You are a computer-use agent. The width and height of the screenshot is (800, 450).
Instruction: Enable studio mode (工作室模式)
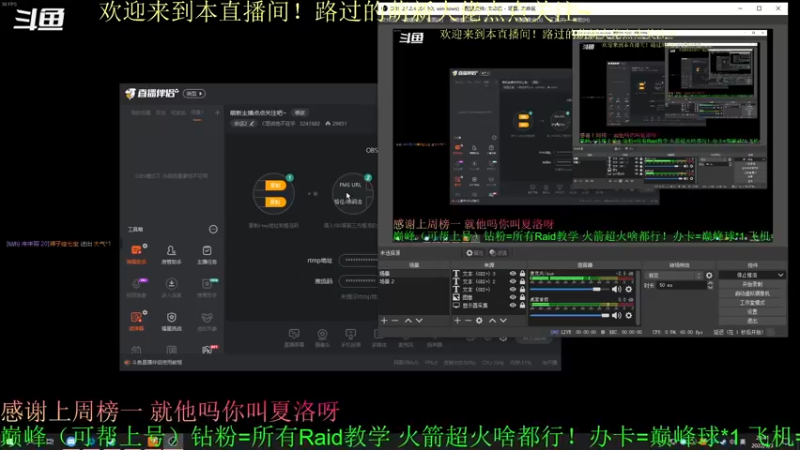(x=752, y=303)
